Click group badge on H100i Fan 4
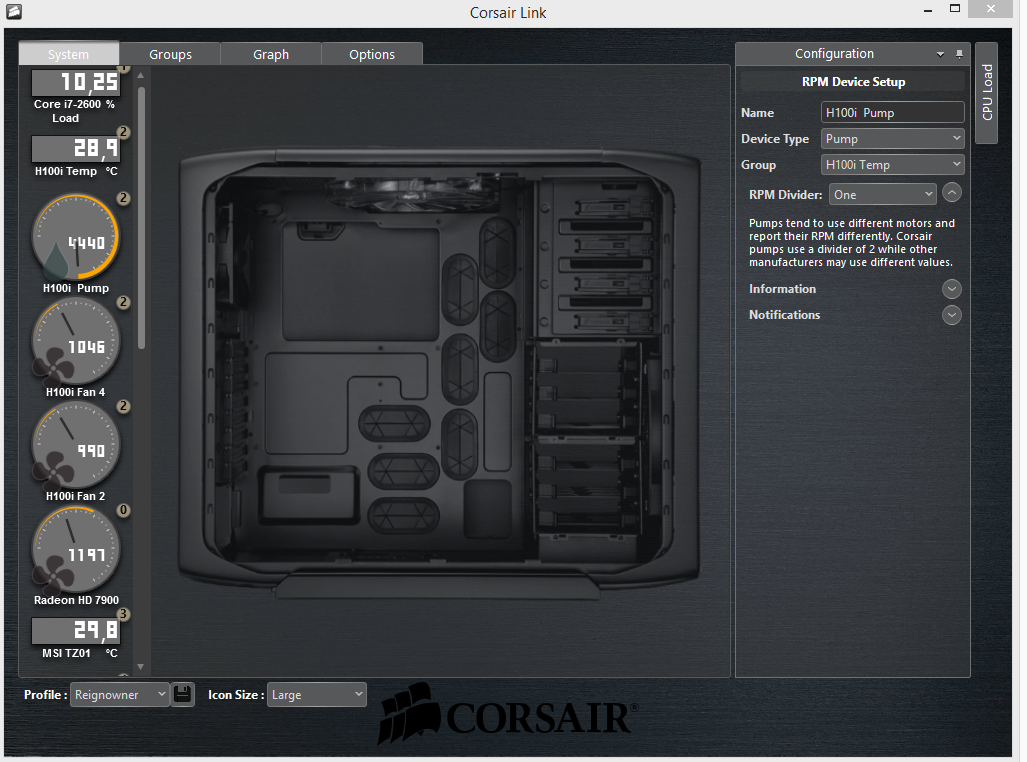1027x762 pixels. 123,302
